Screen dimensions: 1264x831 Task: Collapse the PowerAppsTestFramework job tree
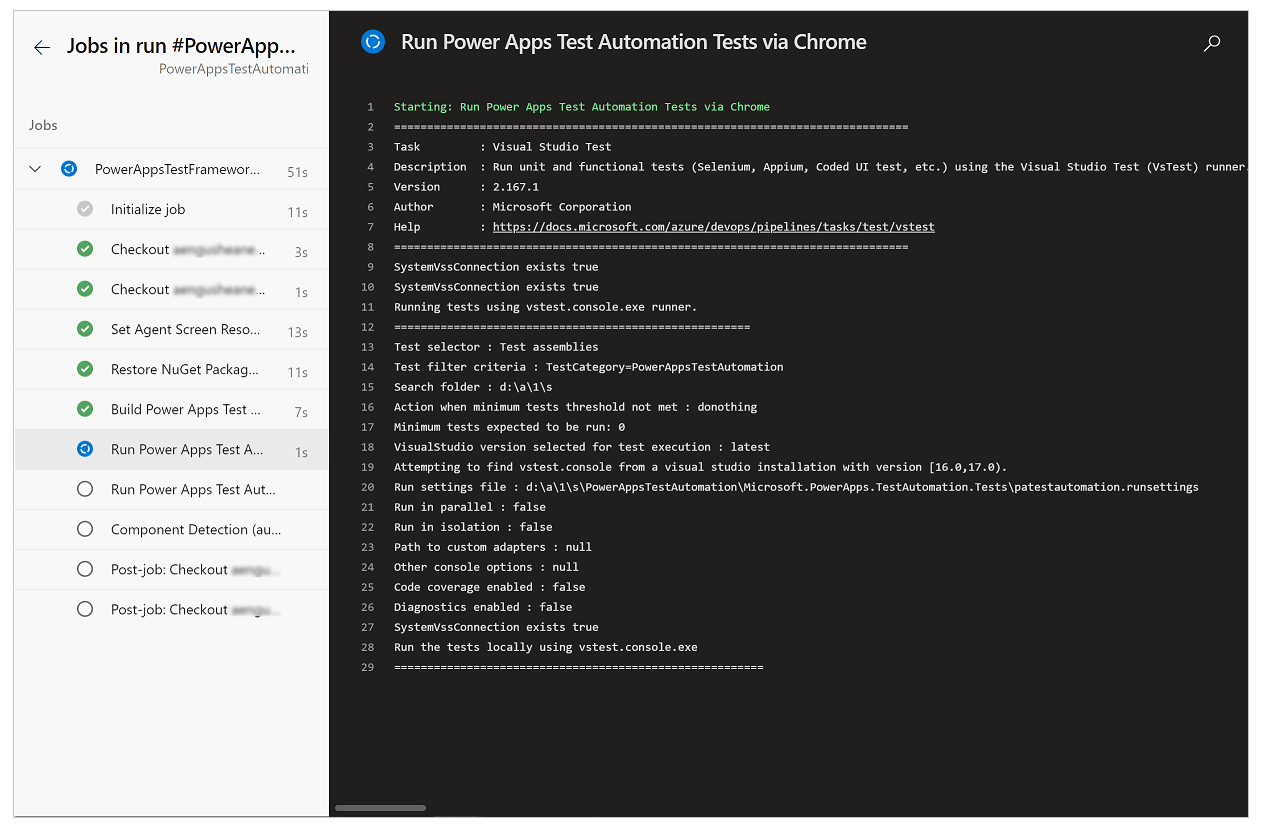pyautogui.click(x=36, y=169)
